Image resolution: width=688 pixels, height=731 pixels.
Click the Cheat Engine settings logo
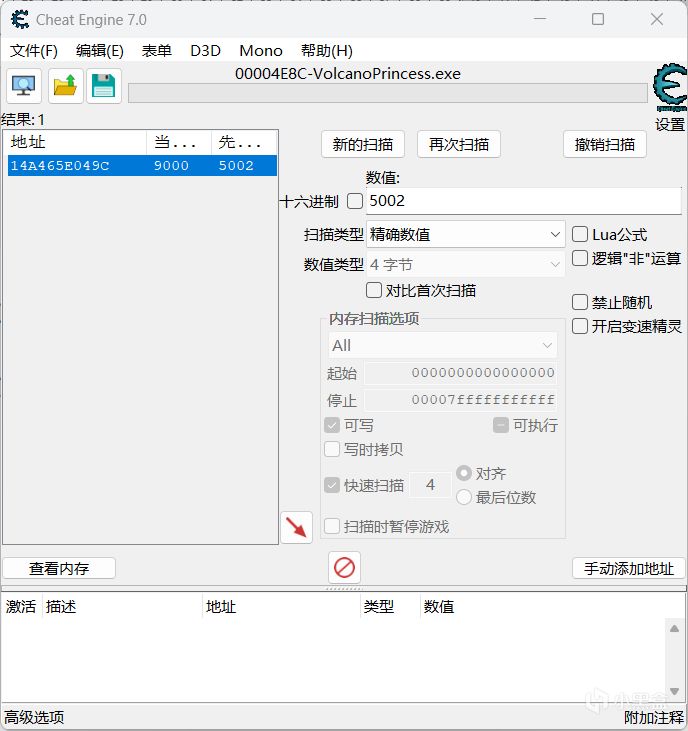[x=670, y=87]
